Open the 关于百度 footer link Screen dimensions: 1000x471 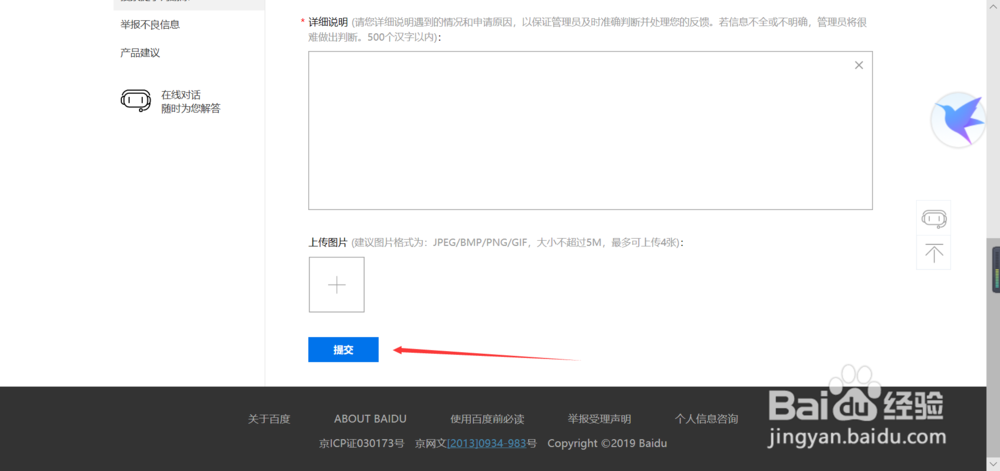269,419
